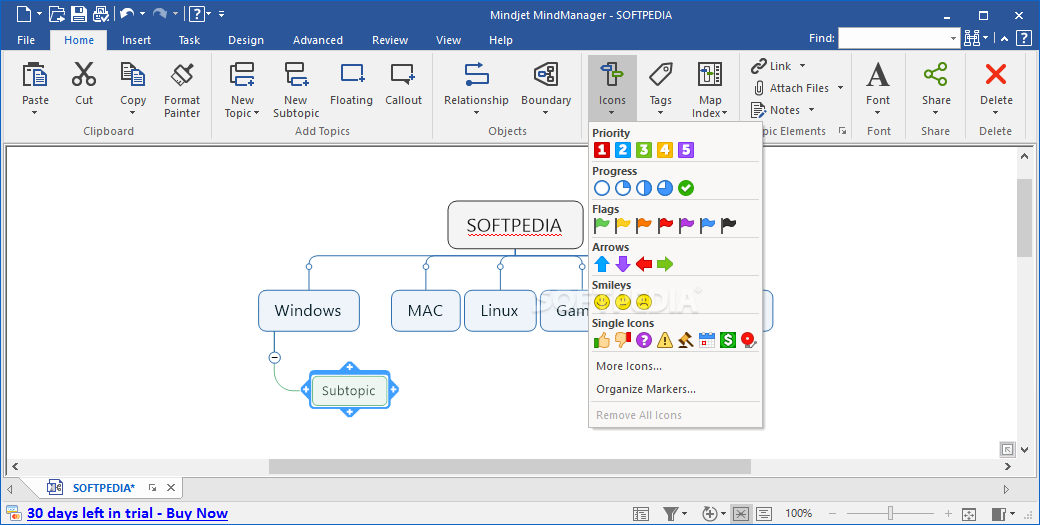The image size is (1040, 525).
Task: Add the green flag icon
Action: tap(602, 226)
